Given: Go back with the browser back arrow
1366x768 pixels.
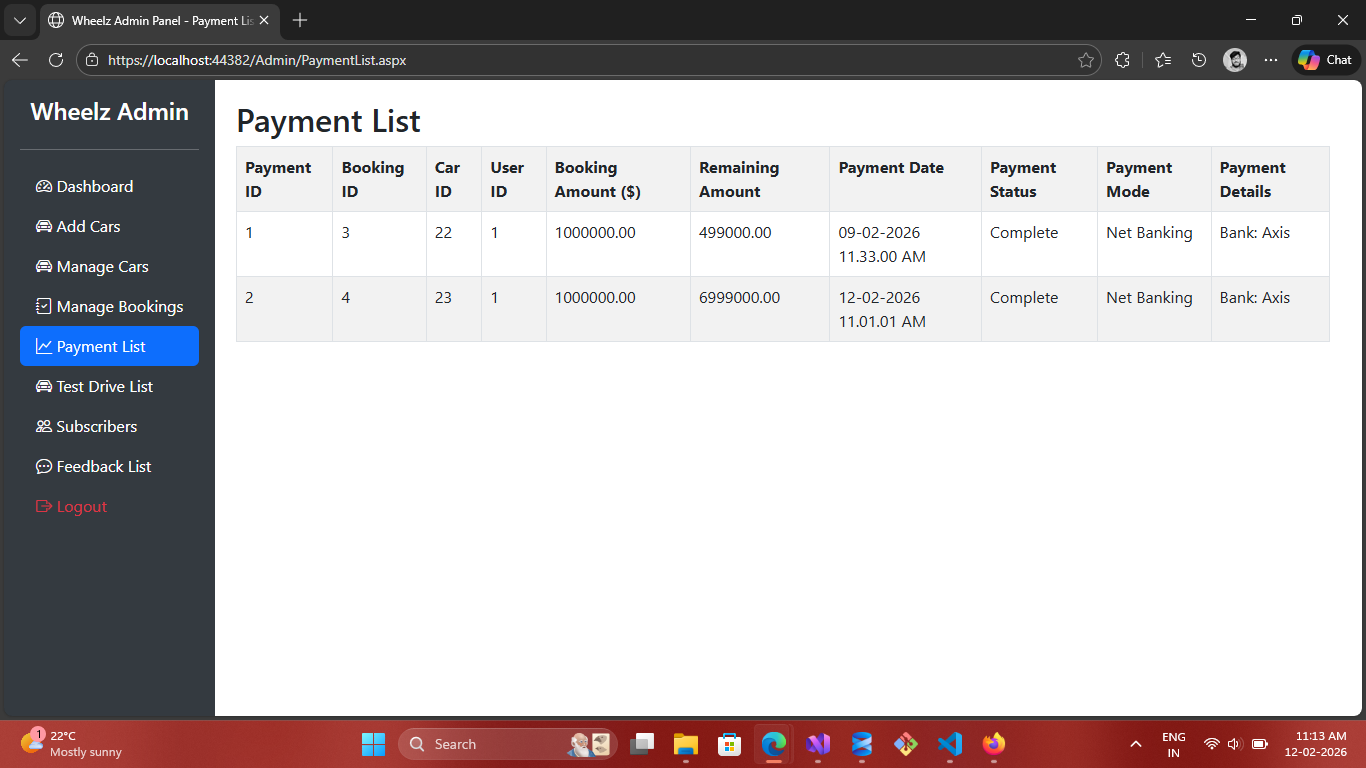Looking at the screenshot, I should (20, 60).
